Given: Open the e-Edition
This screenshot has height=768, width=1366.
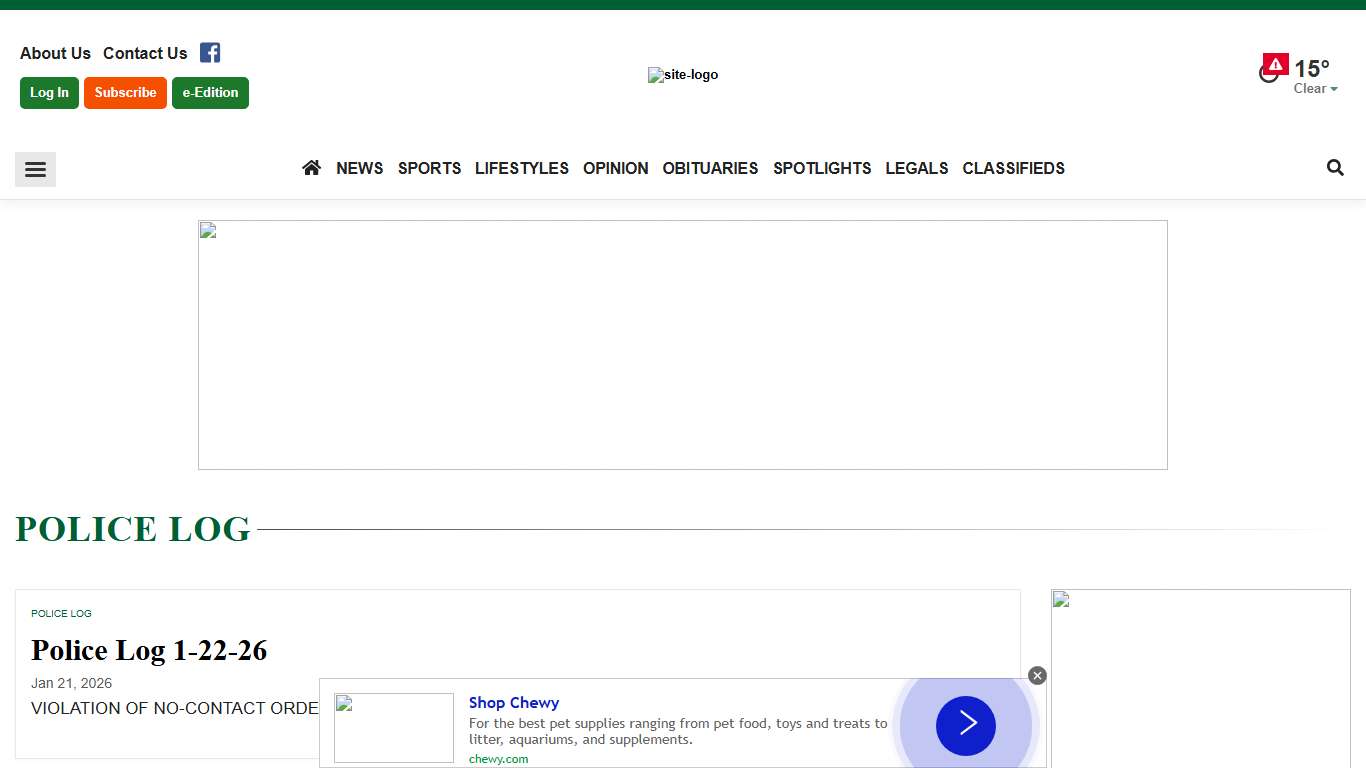Looking at the screenshot, I should 210,92.
